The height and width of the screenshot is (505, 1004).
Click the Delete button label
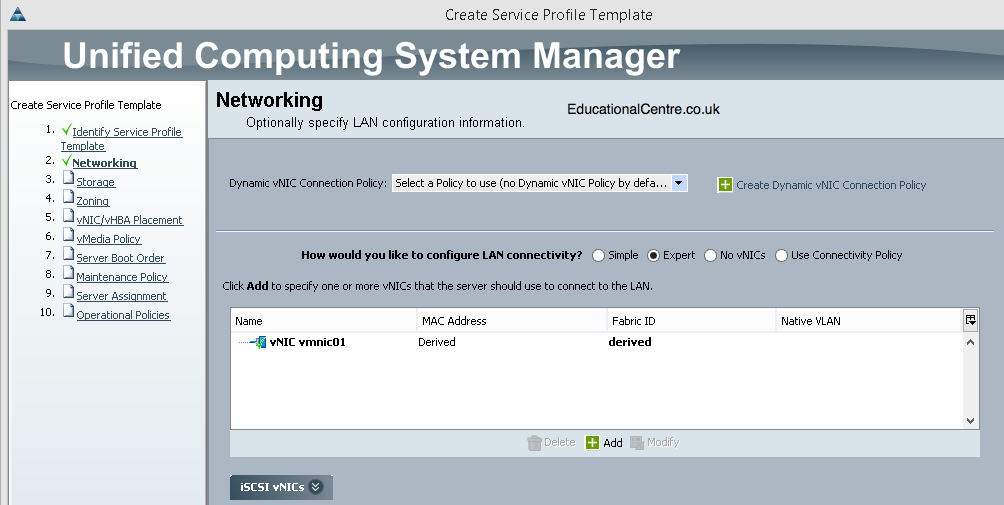560,442
